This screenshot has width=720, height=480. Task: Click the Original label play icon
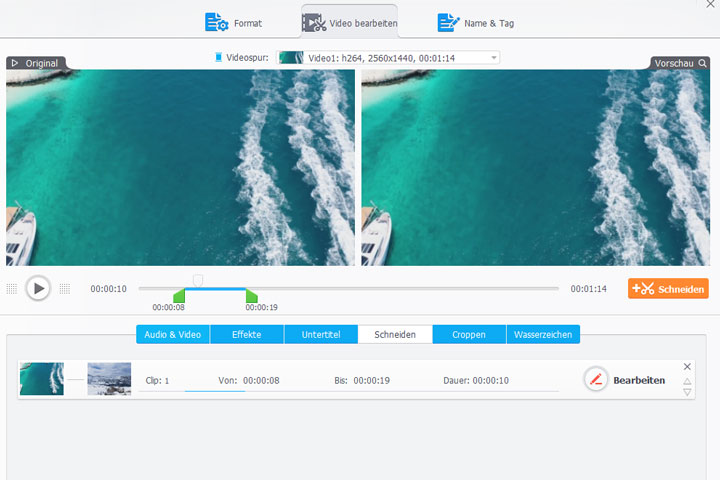tap(15, 63)
